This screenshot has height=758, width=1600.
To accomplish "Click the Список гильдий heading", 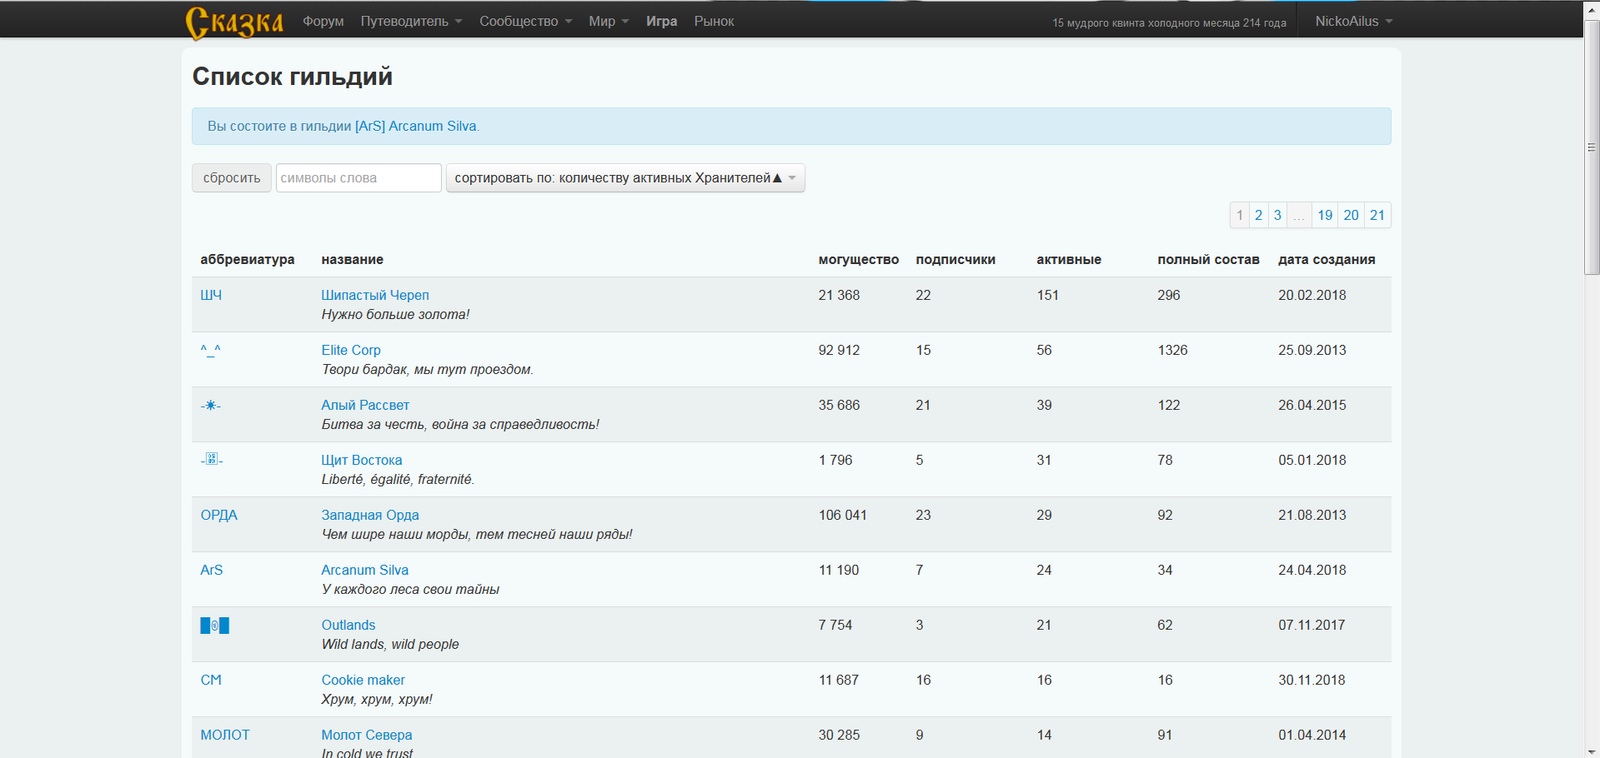I will 292,76.
